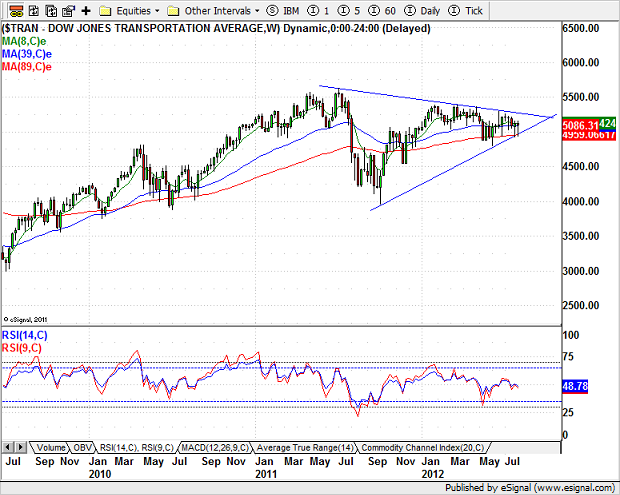Click the plus crosshair icon
This screenshot has height=495, width=620.
pos(85,11)
